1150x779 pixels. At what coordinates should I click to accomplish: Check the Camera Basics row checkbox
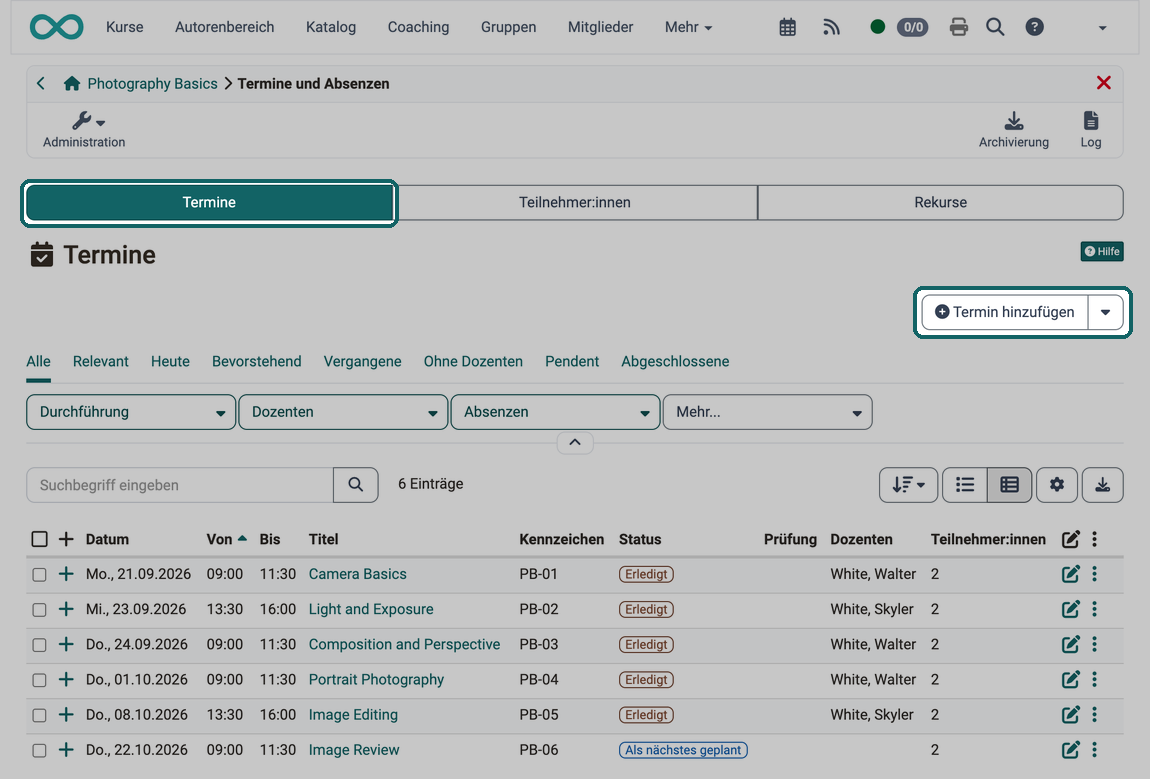[x=40, y=575]
